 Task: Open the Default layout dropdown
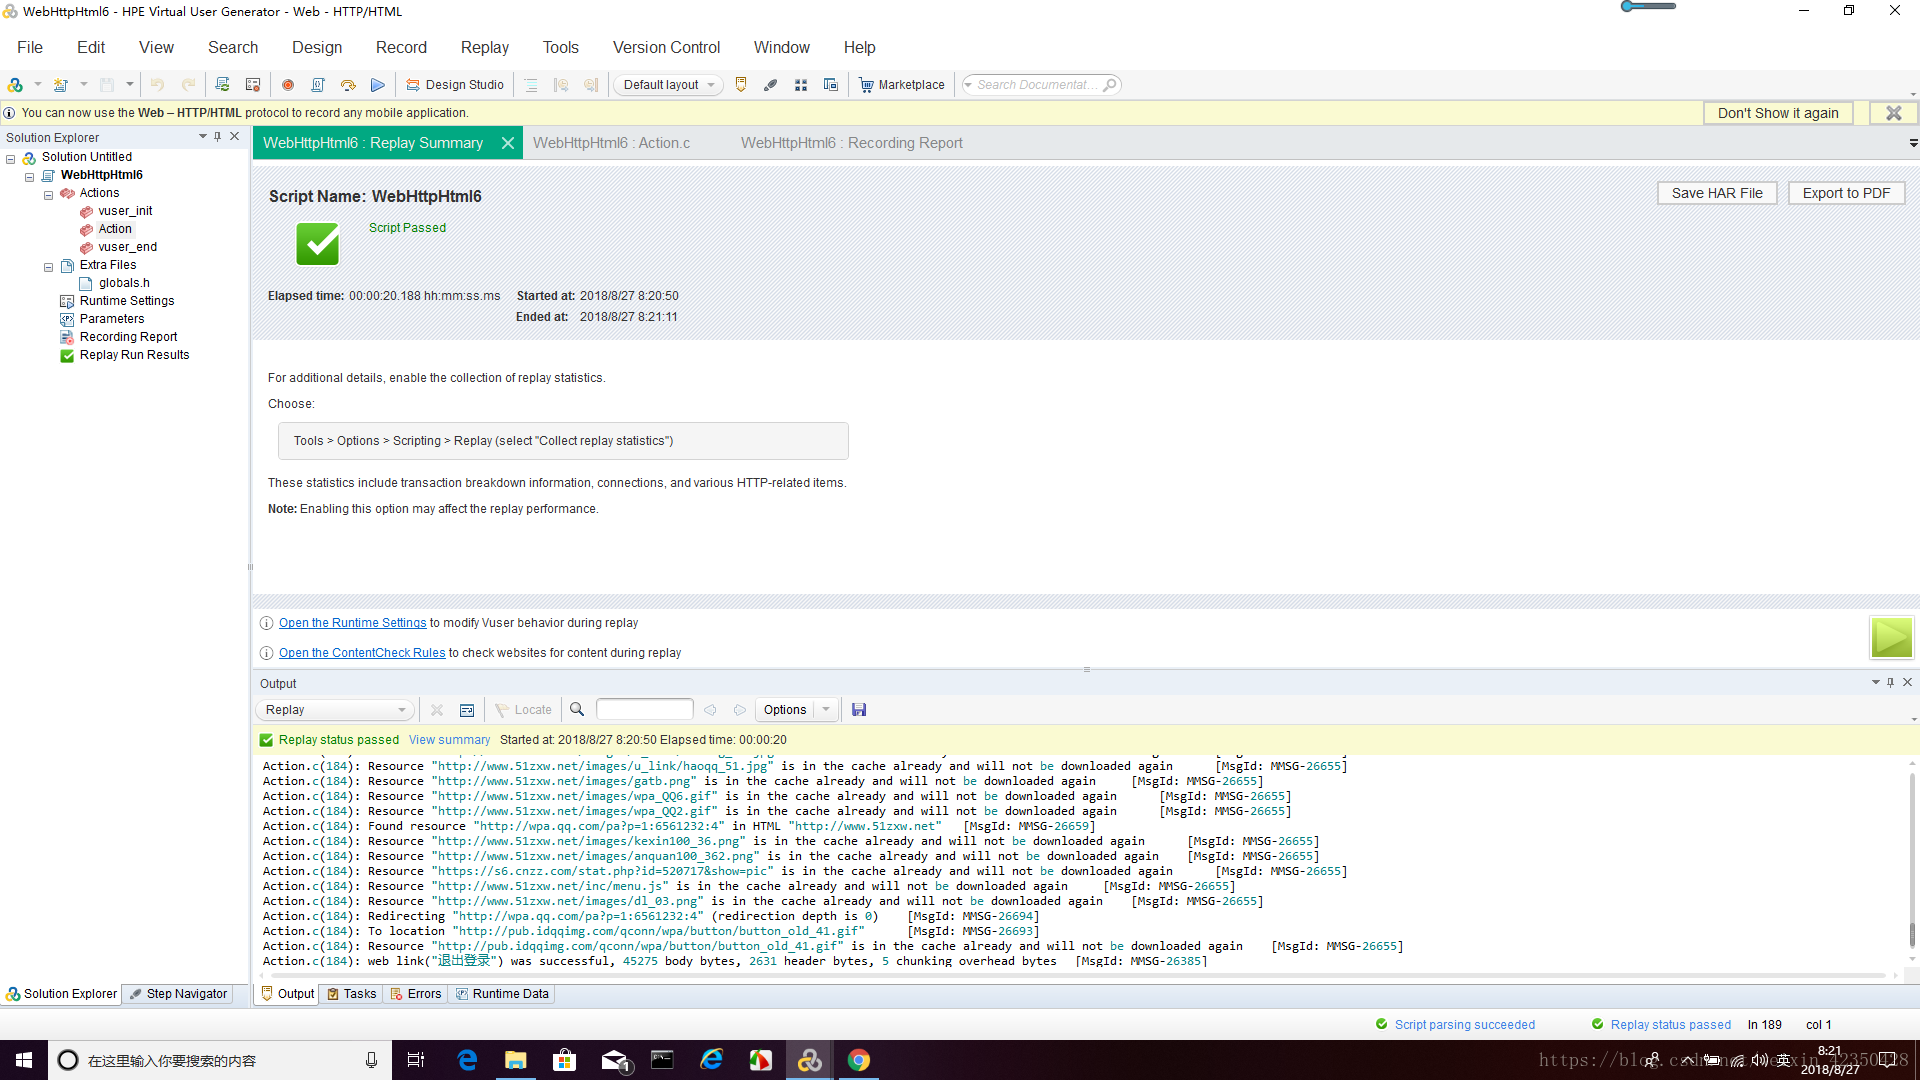668,85
